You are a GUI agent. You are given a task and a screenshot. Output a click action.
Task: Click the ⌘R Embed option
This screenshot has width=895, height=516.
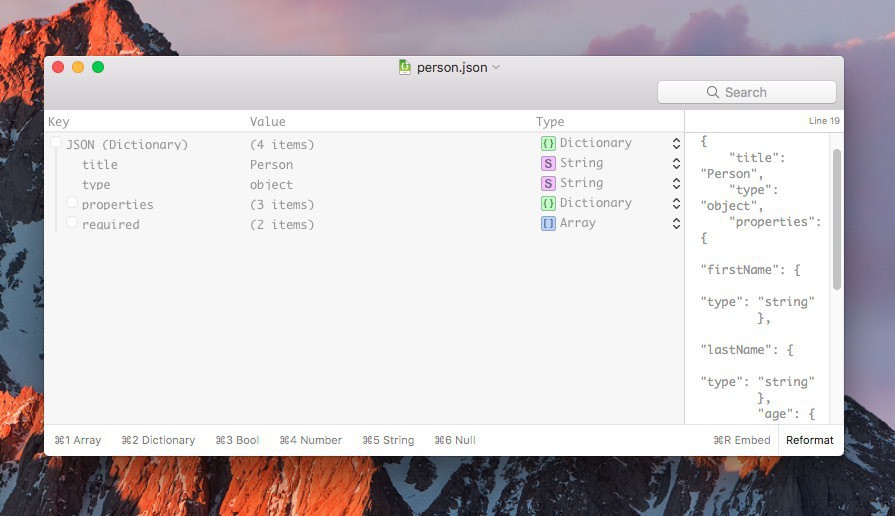click(741, 440)
